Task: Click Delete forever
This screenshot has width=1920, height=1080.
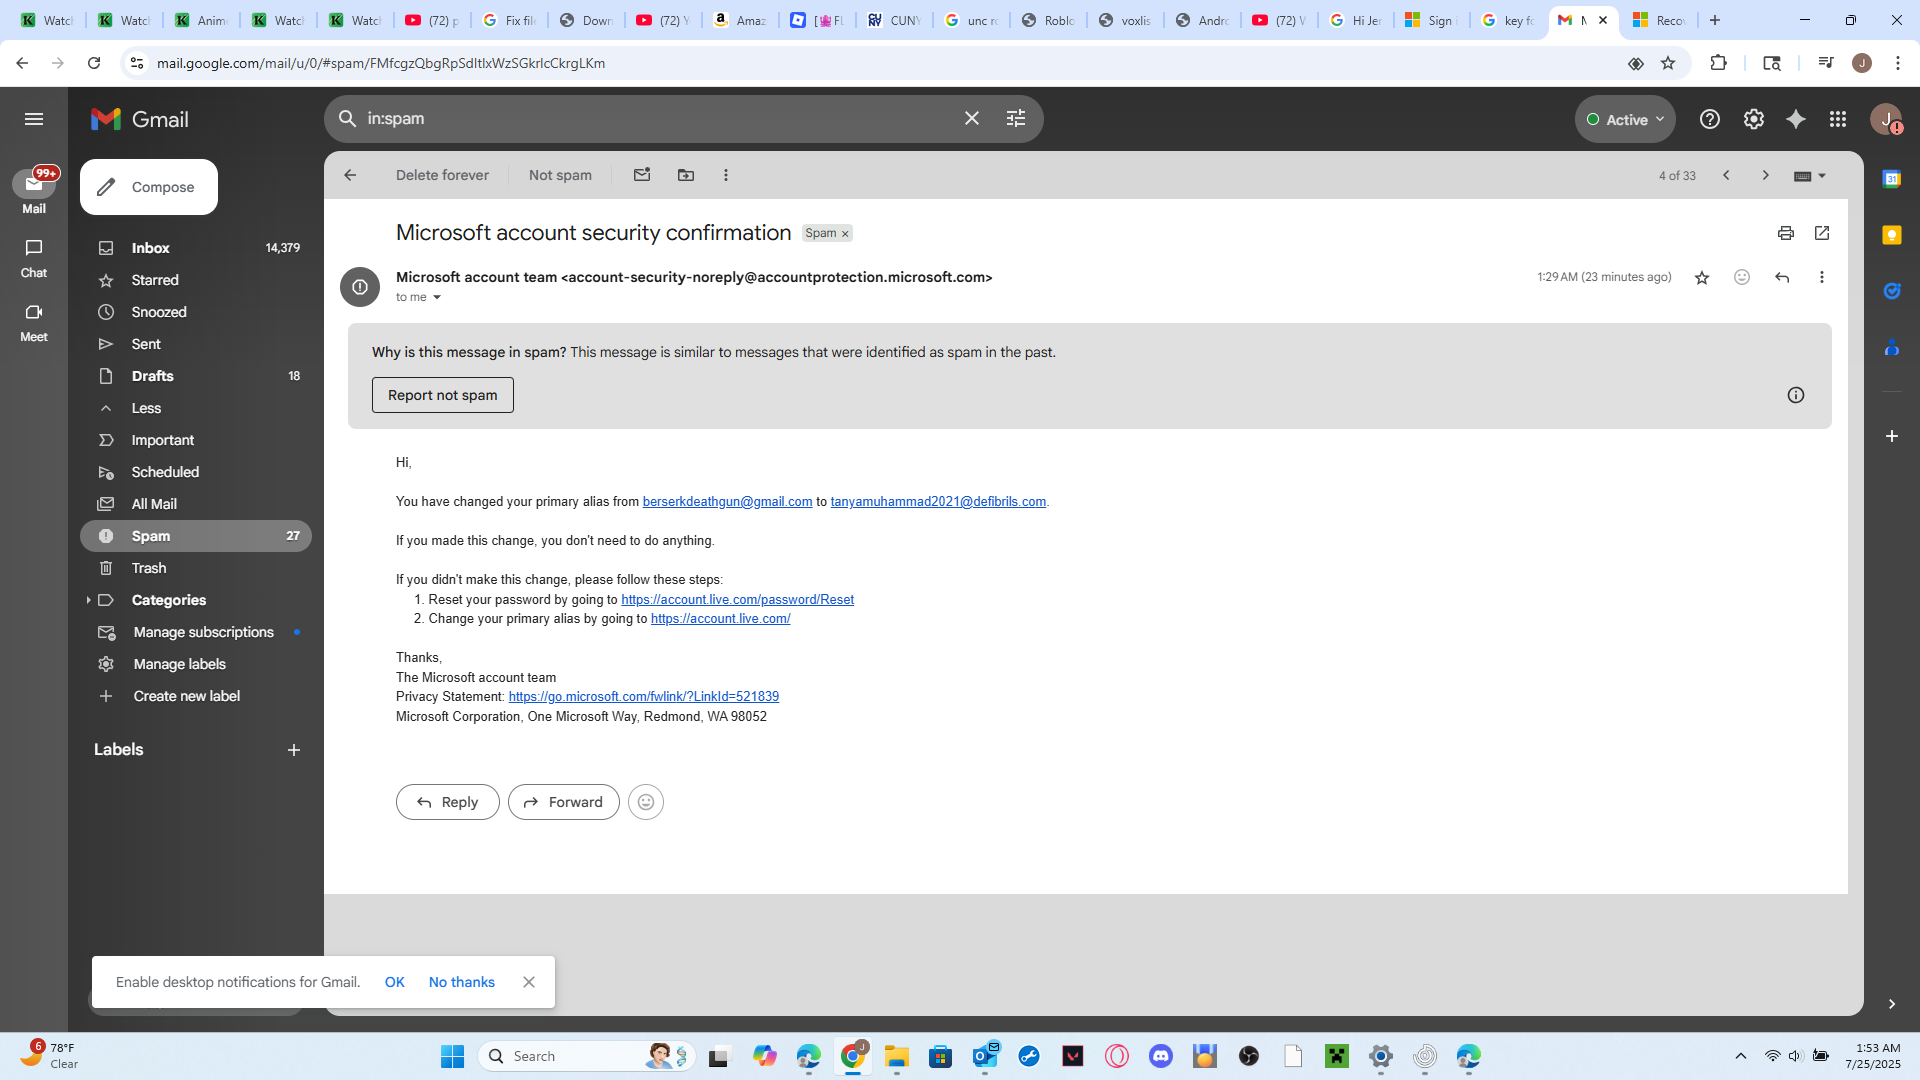Action: pos(442,175)
